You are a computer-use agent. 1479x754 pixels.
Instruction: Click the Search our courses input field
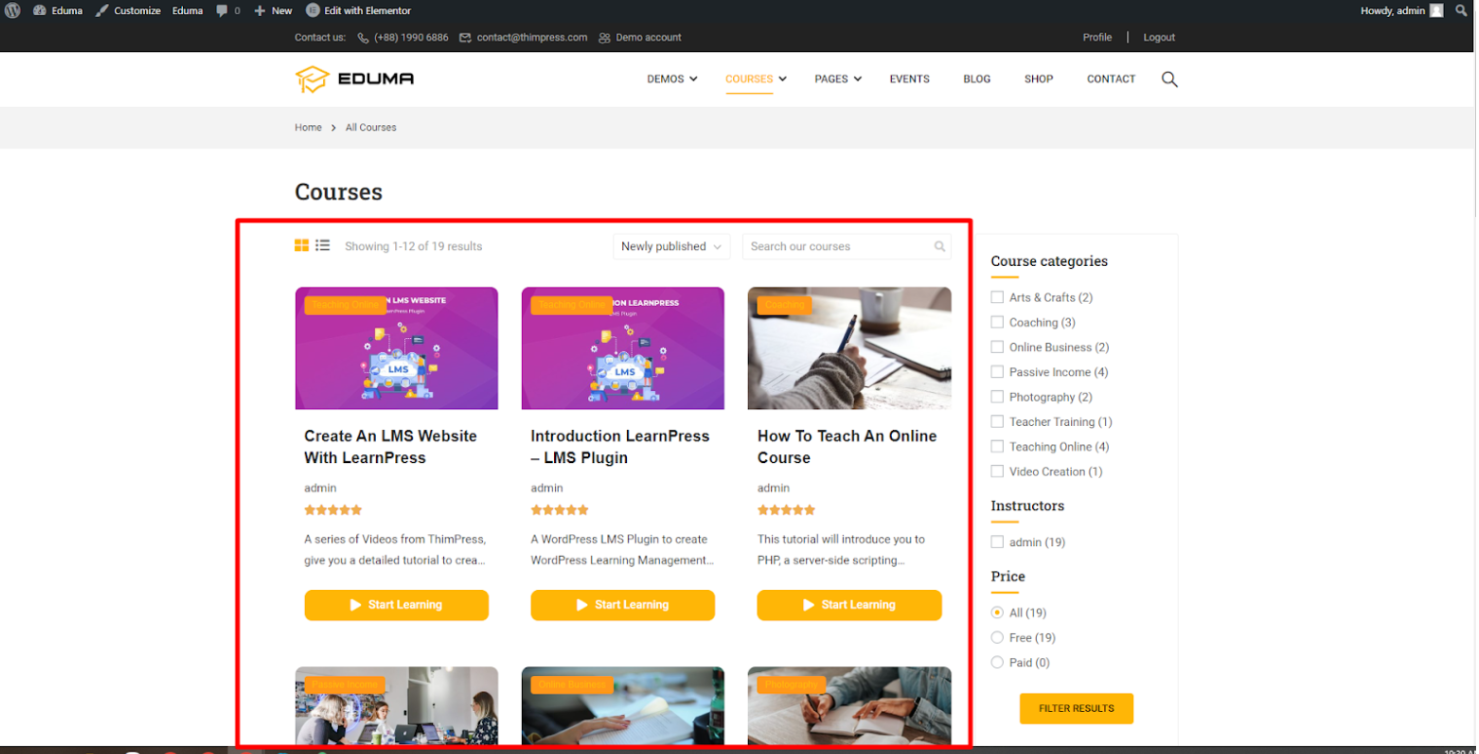tap(847, 246)
